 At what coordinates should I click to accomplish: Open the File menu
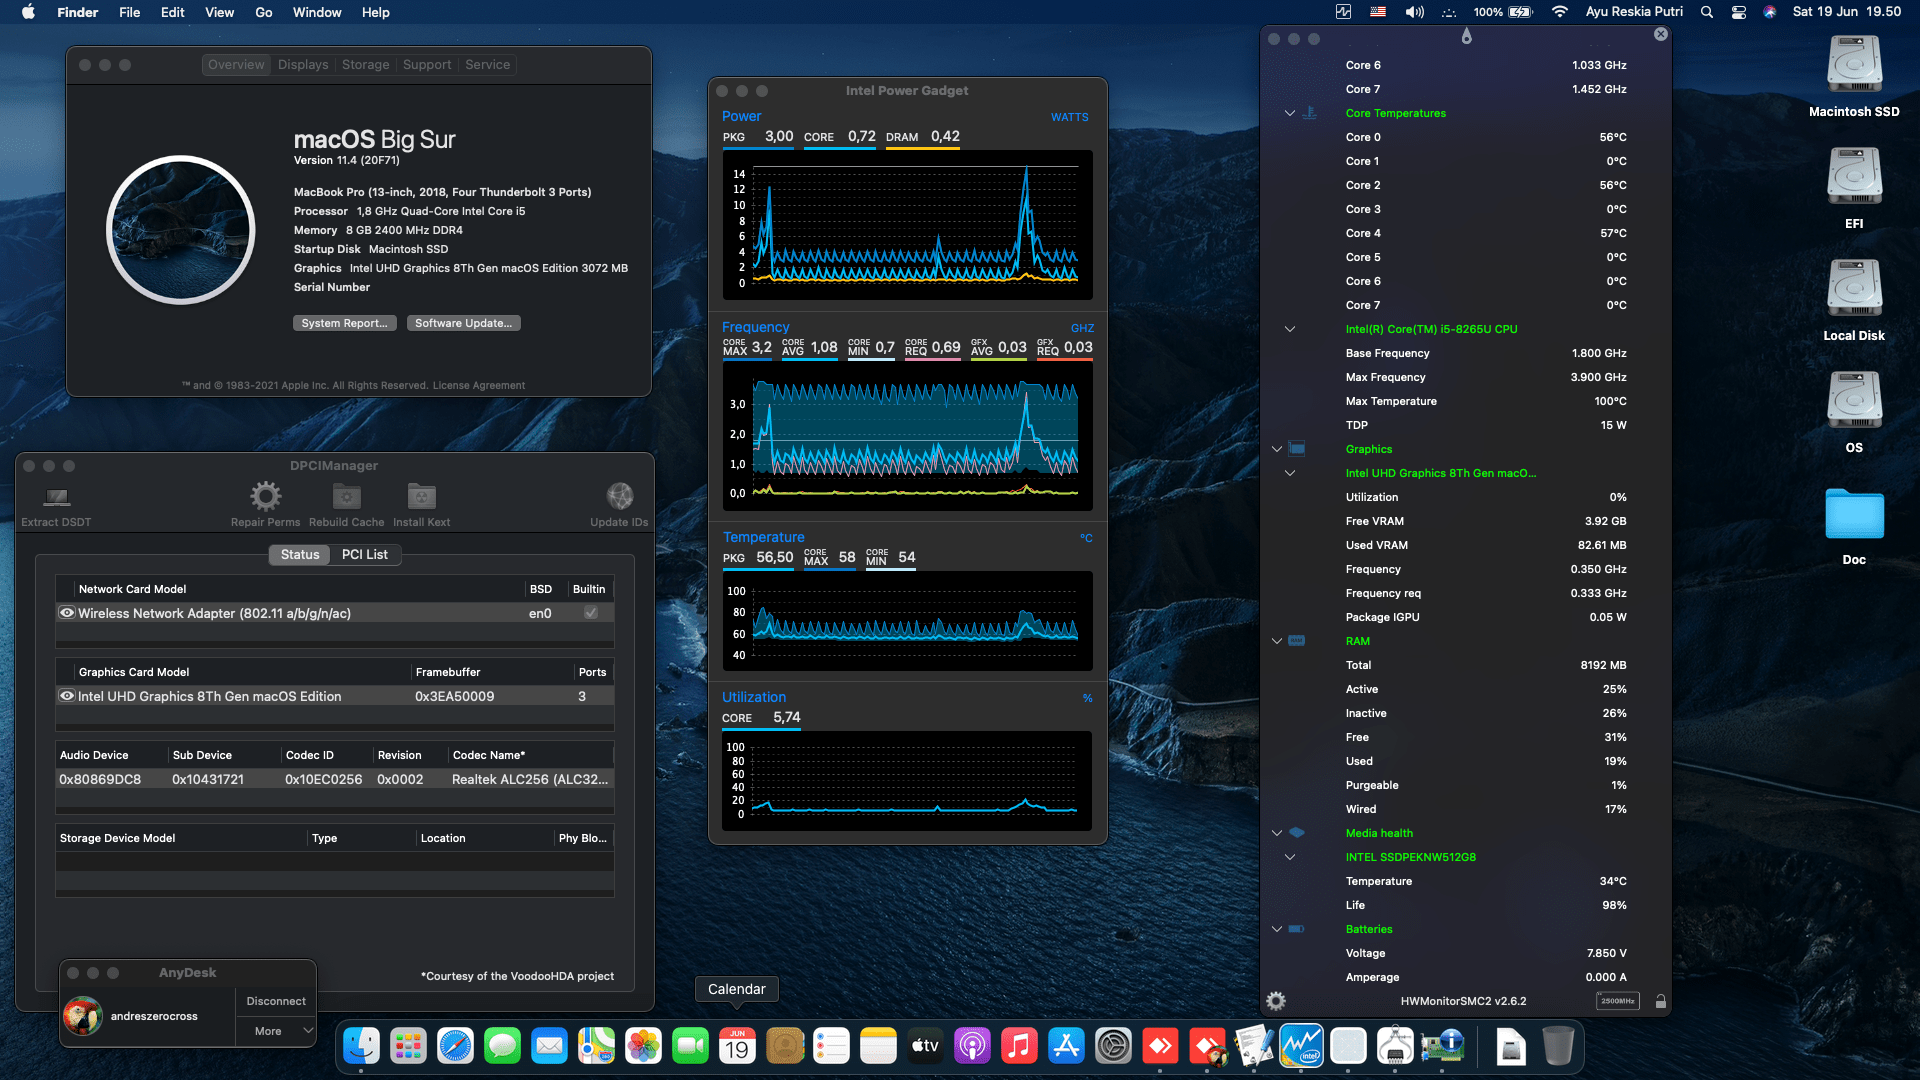click(x=129, y=12)
